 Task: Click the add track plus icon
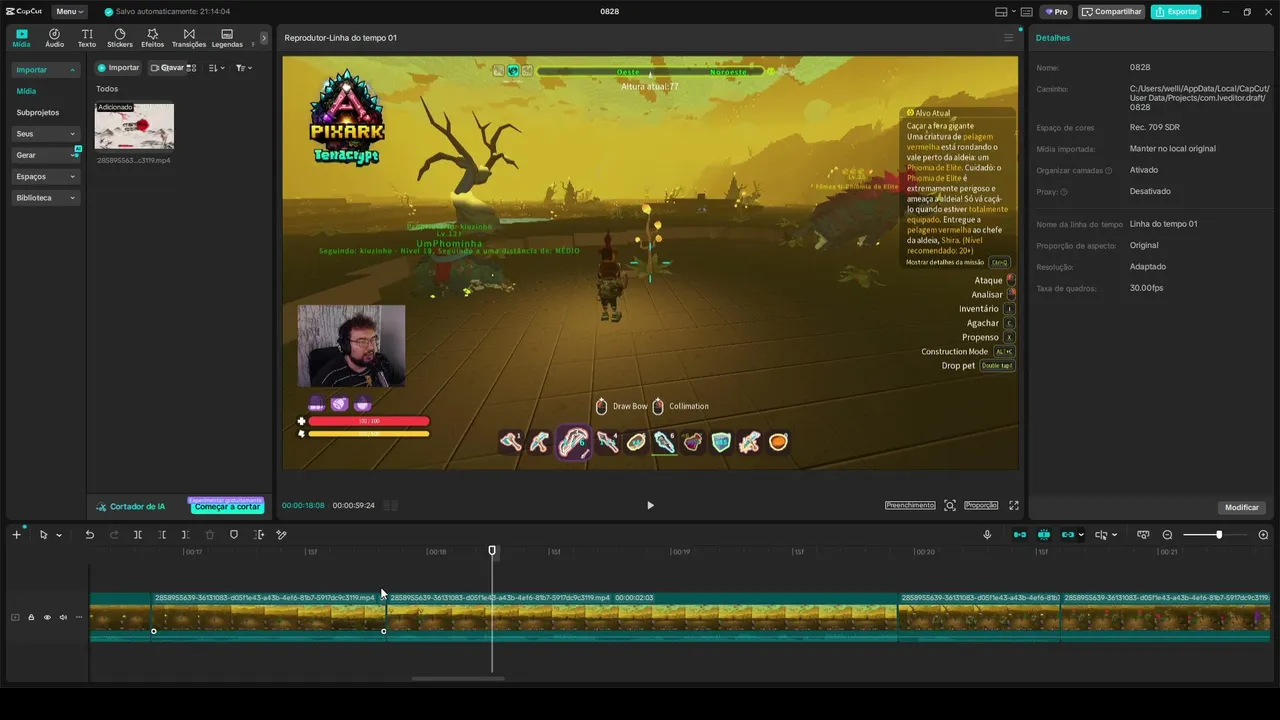[x=16, y=535]
